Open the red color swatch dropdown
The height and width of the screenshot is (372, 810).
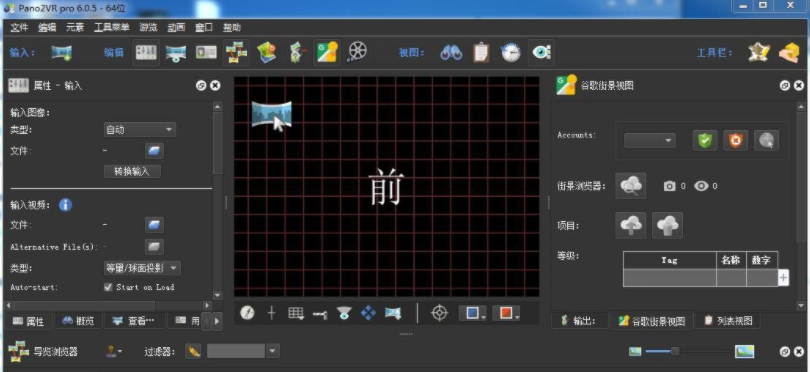(506, 313)
